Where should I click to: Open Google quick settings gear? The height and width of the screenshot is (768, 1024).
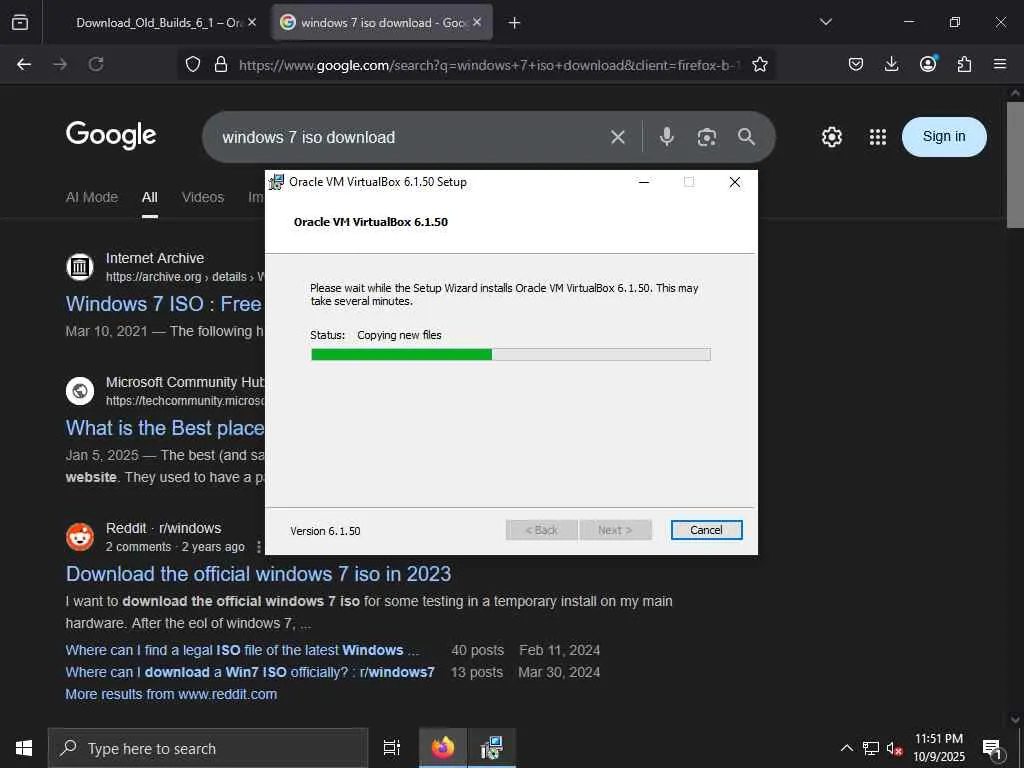pyautogui.click(x=831, y=137)
